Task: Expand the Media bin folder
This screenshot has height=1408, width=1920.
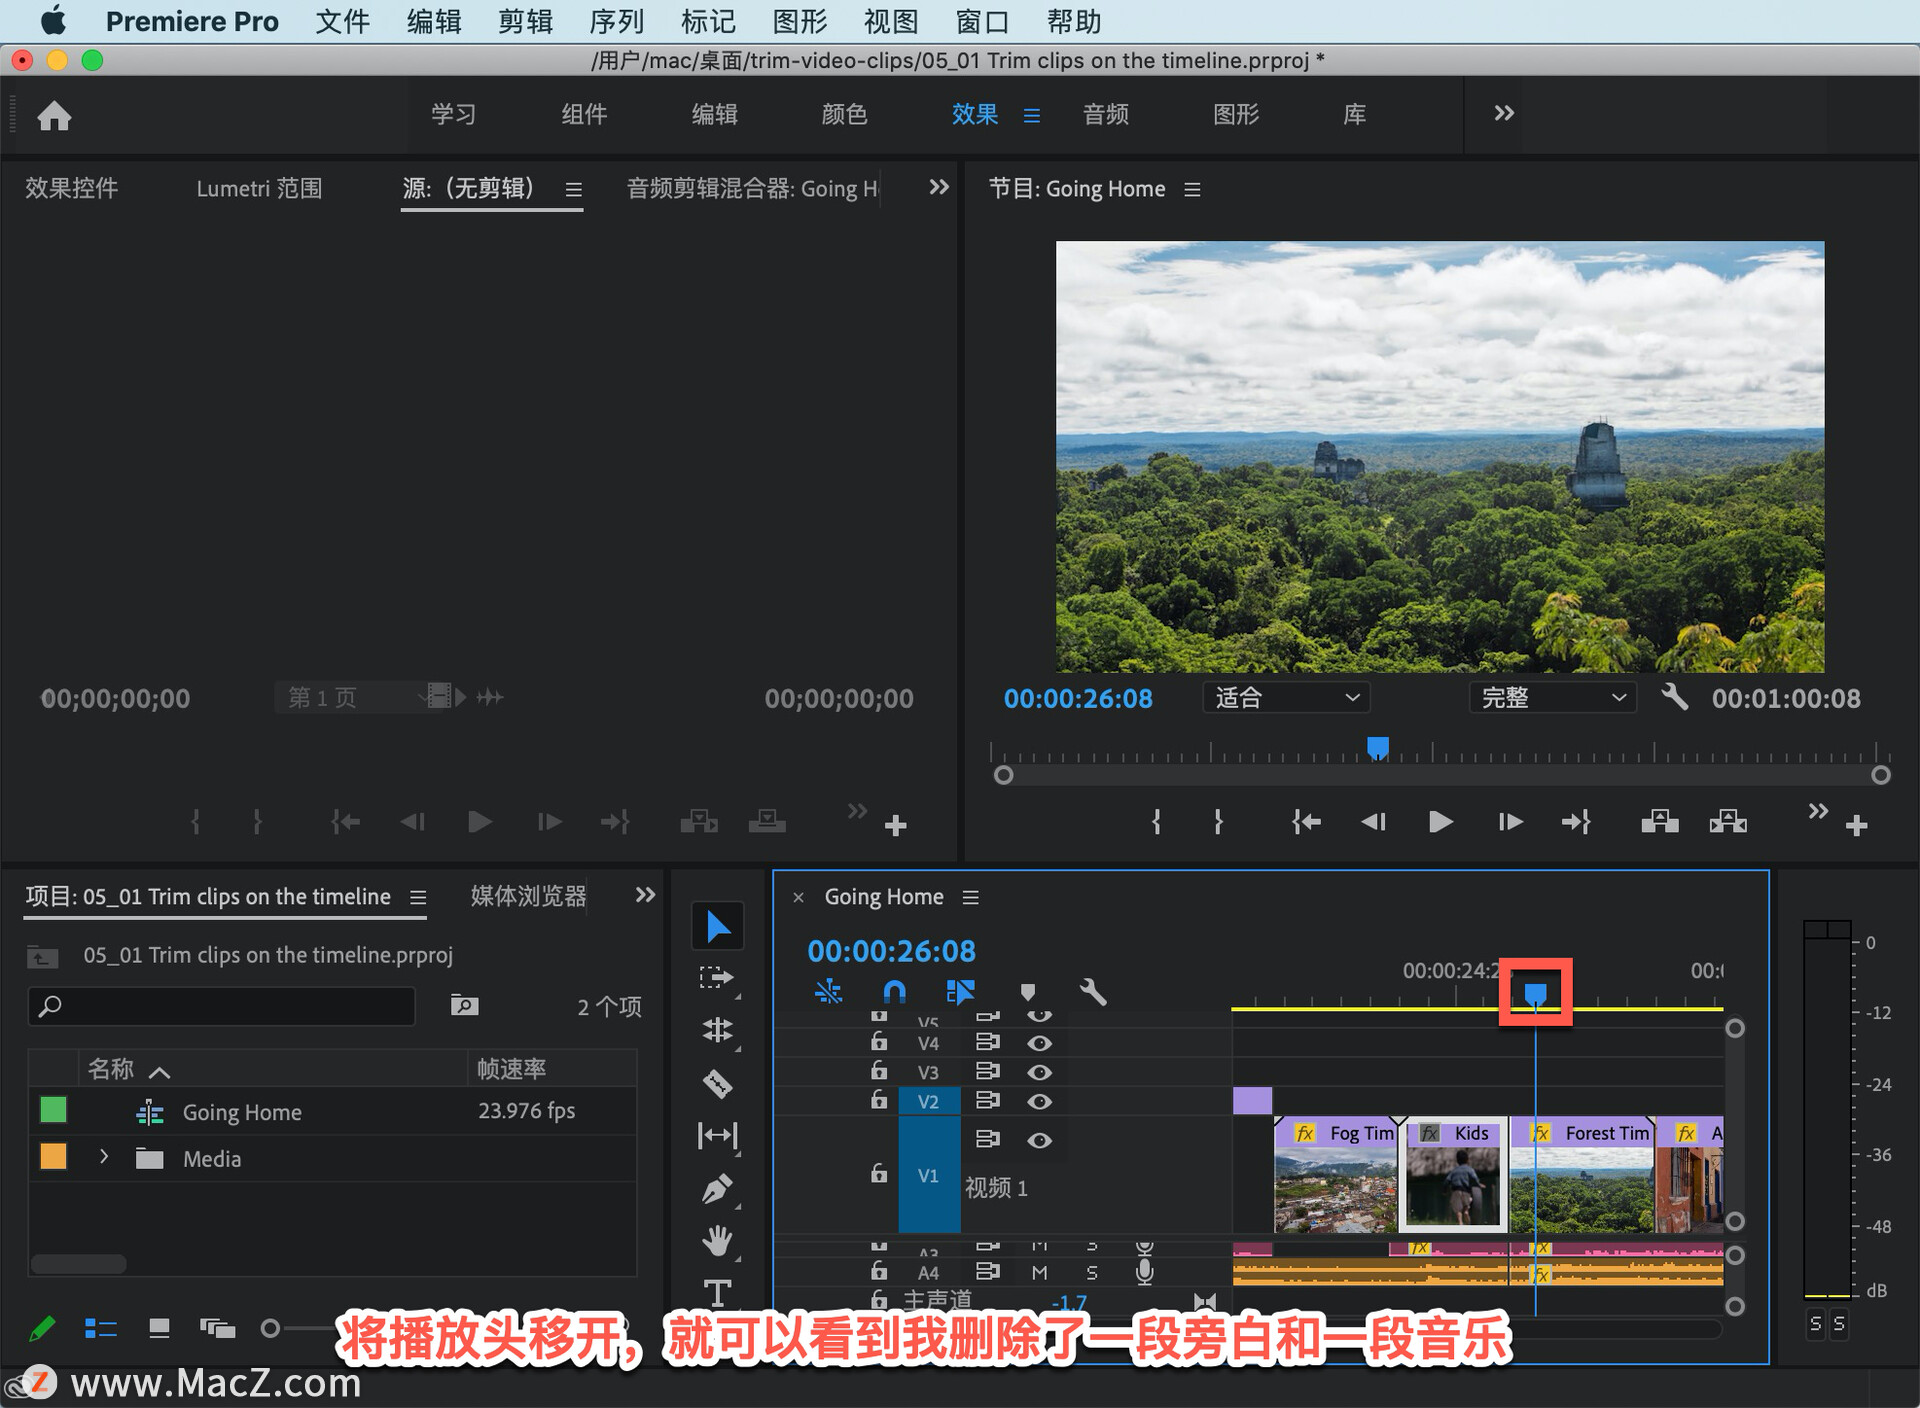Action: click(104, 1157)
